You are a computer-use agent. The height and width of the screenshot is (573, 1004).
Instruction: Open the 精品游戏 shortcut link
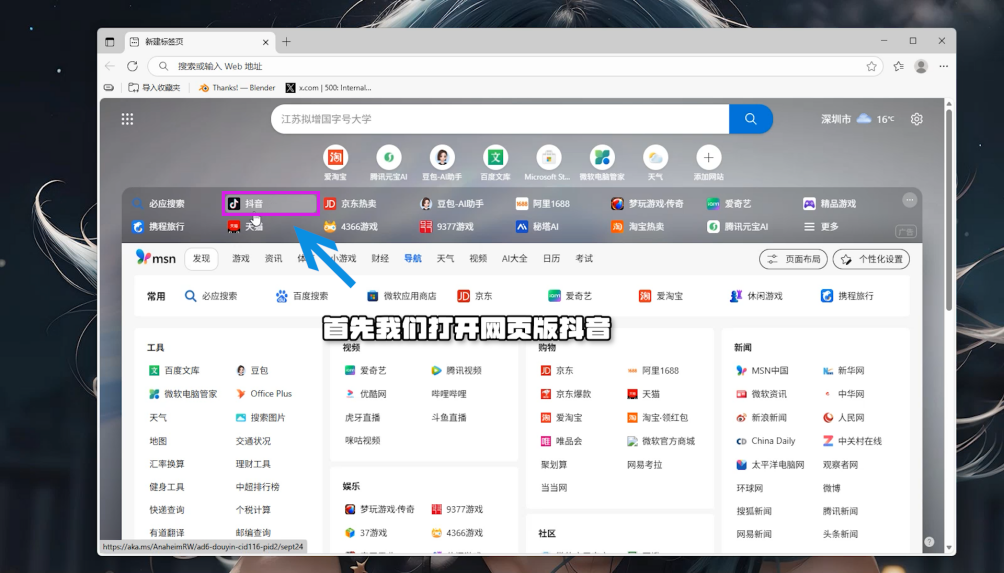pyautogui.click(x=830, y=204)
